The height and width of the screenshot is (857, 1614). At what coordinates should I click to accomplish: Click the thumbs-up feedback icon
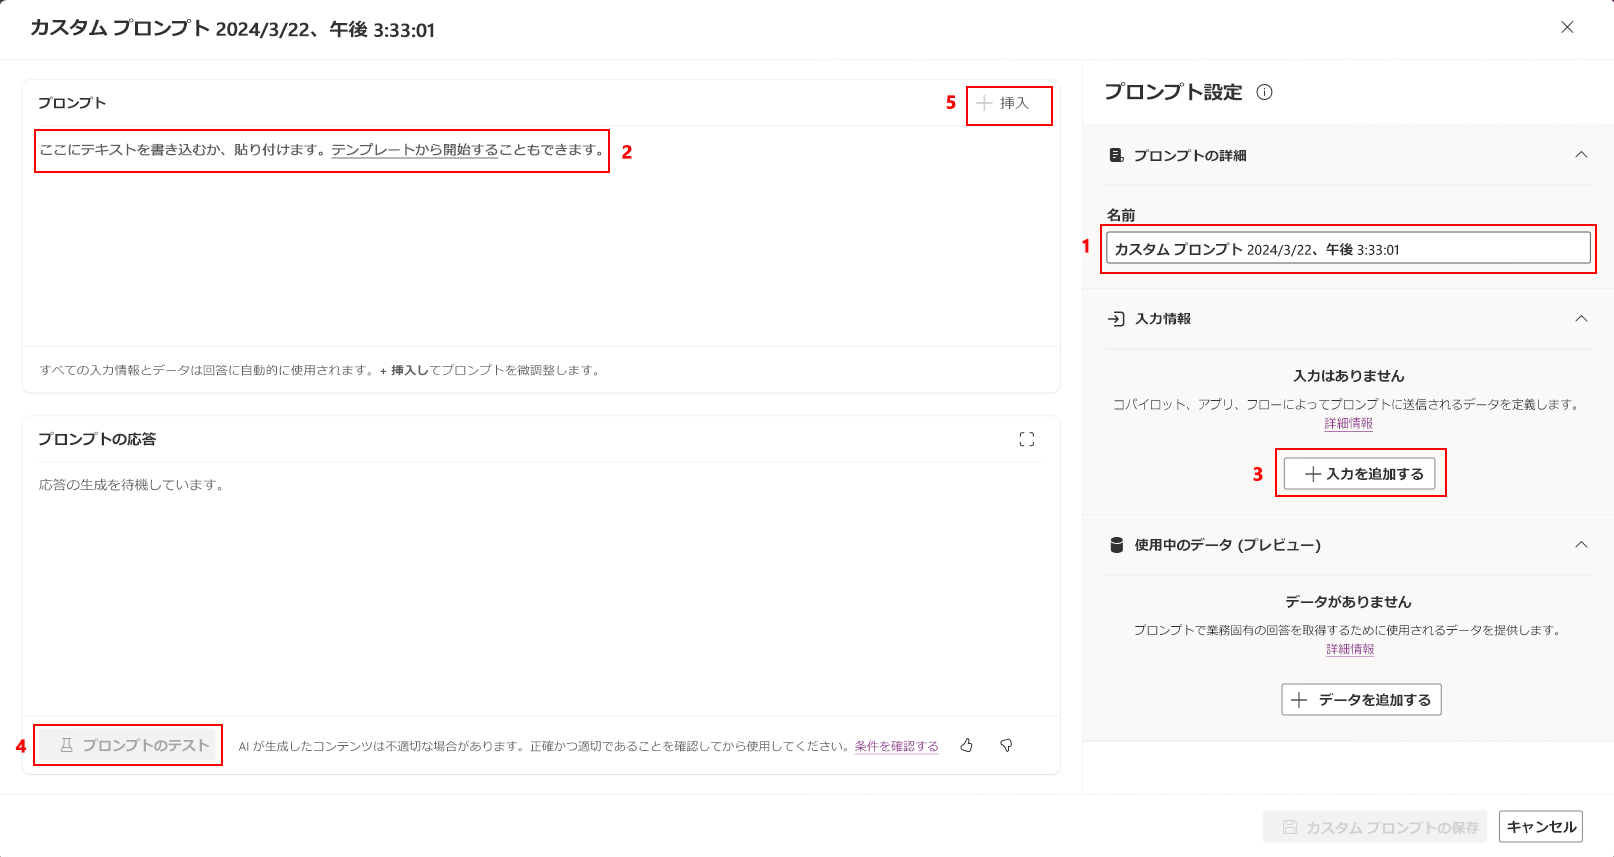(966, 745)
